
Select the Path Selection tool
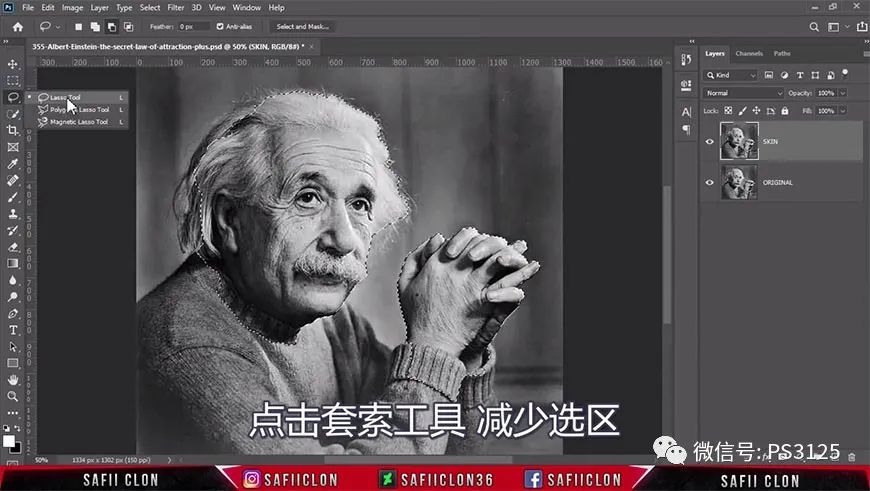13,347
